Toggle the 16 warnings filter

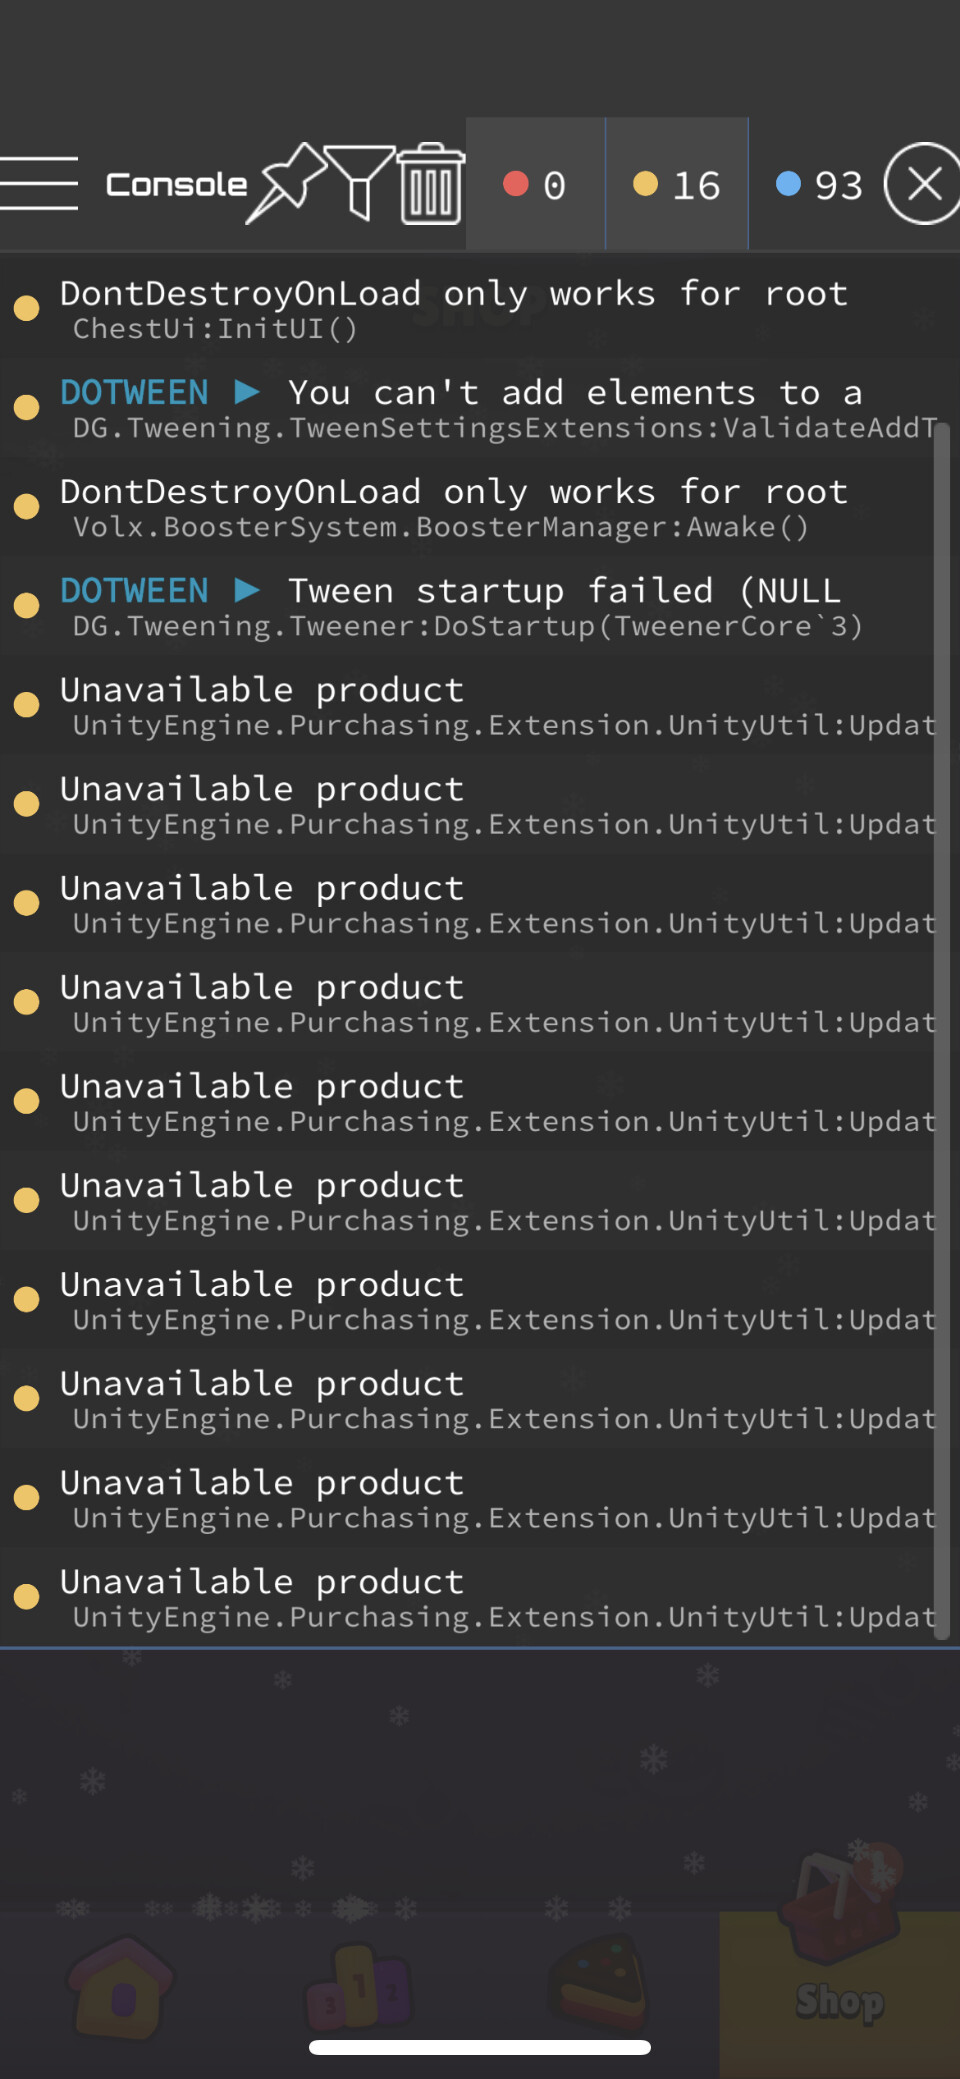click(676, 184)
